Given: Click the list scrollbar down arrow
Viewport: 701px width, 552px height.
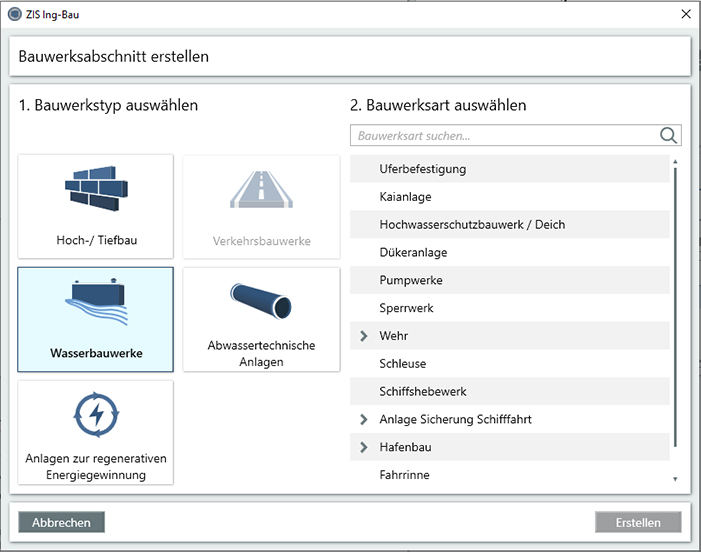Looking at the screenshot, I should [x=675, y=479].
